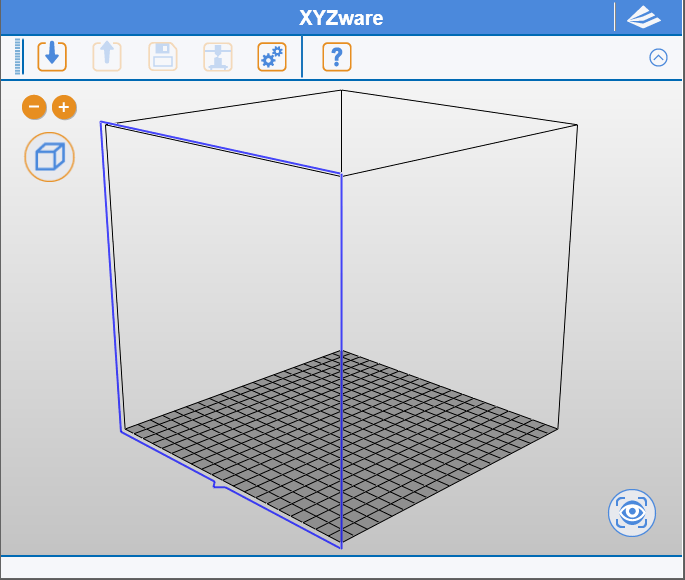This screenshot has width=685, height=580.
Task: Click the Import model icon
Action: [x=52, y=57]
